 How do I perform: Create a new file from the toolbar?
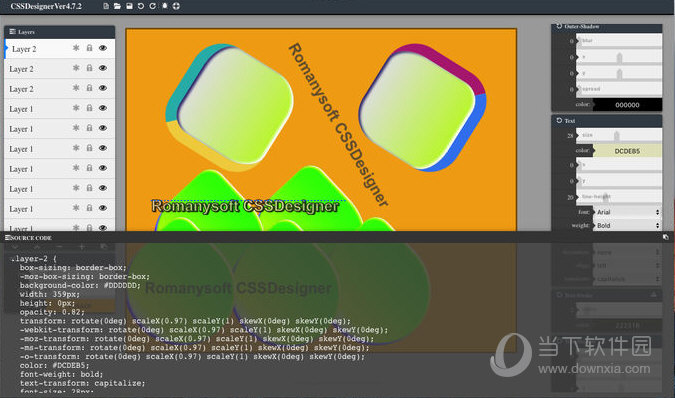pyautogui.click(x=106, y=6)
